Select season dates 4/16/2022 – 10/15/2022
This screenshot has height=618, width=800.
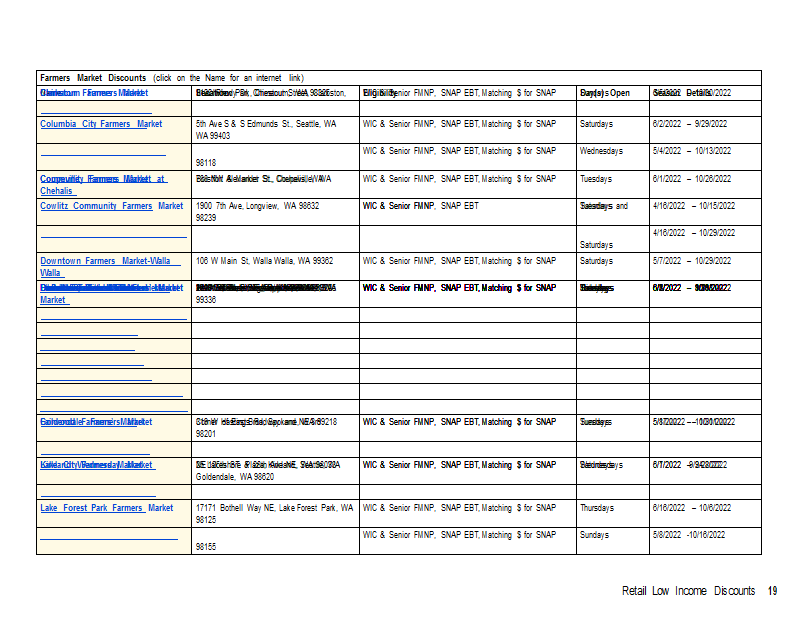pos(694,206)
